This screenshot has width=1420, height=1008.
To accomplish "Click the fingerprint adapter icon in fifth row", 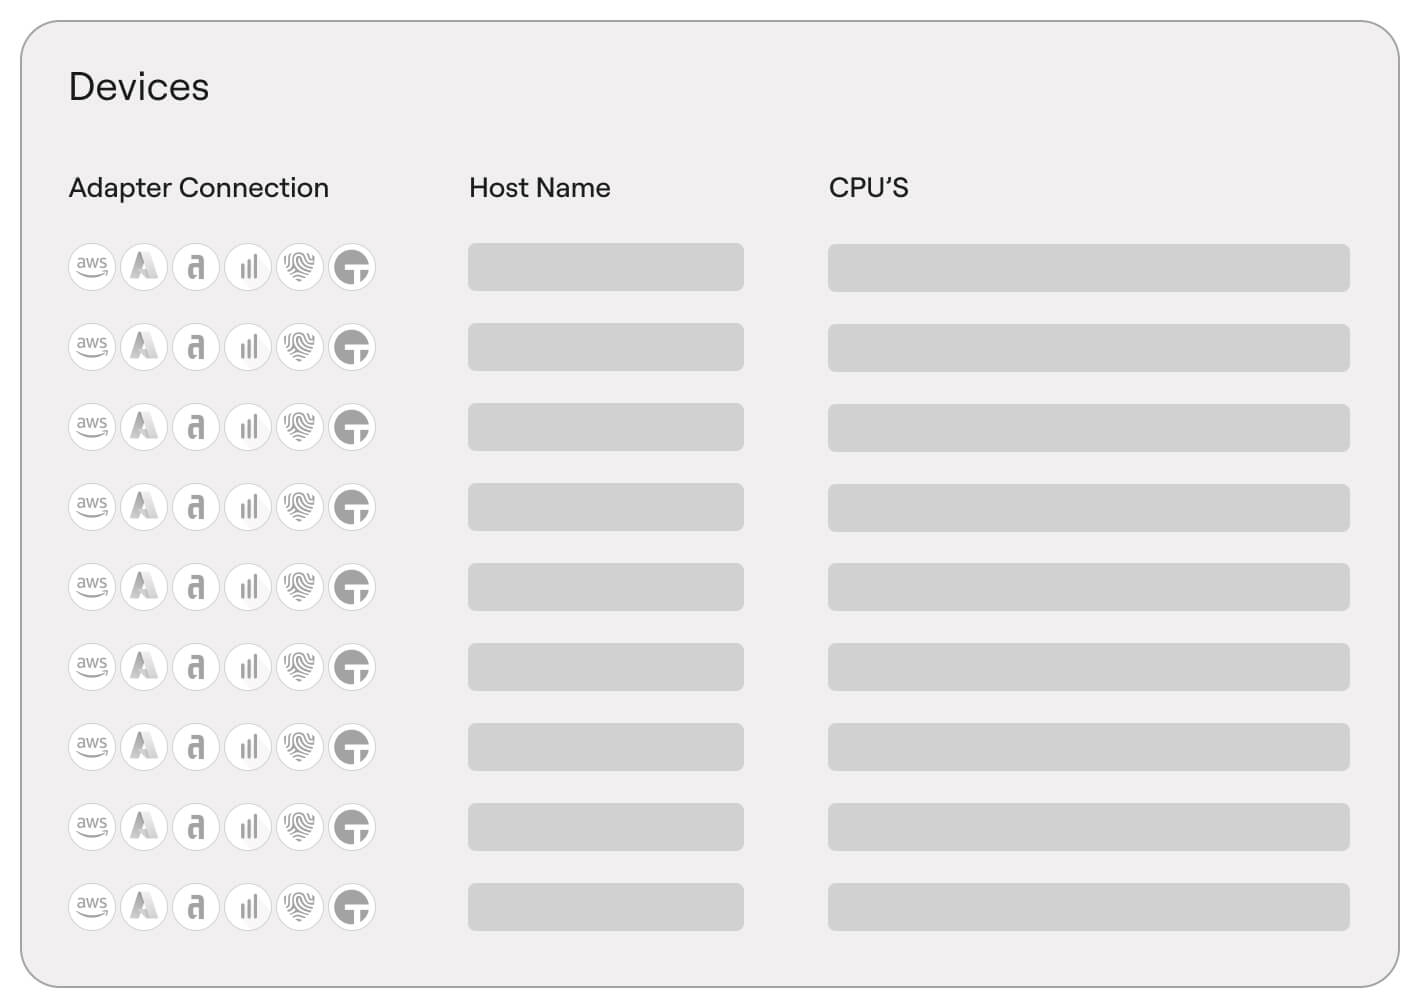I will [x=300, y=587].
